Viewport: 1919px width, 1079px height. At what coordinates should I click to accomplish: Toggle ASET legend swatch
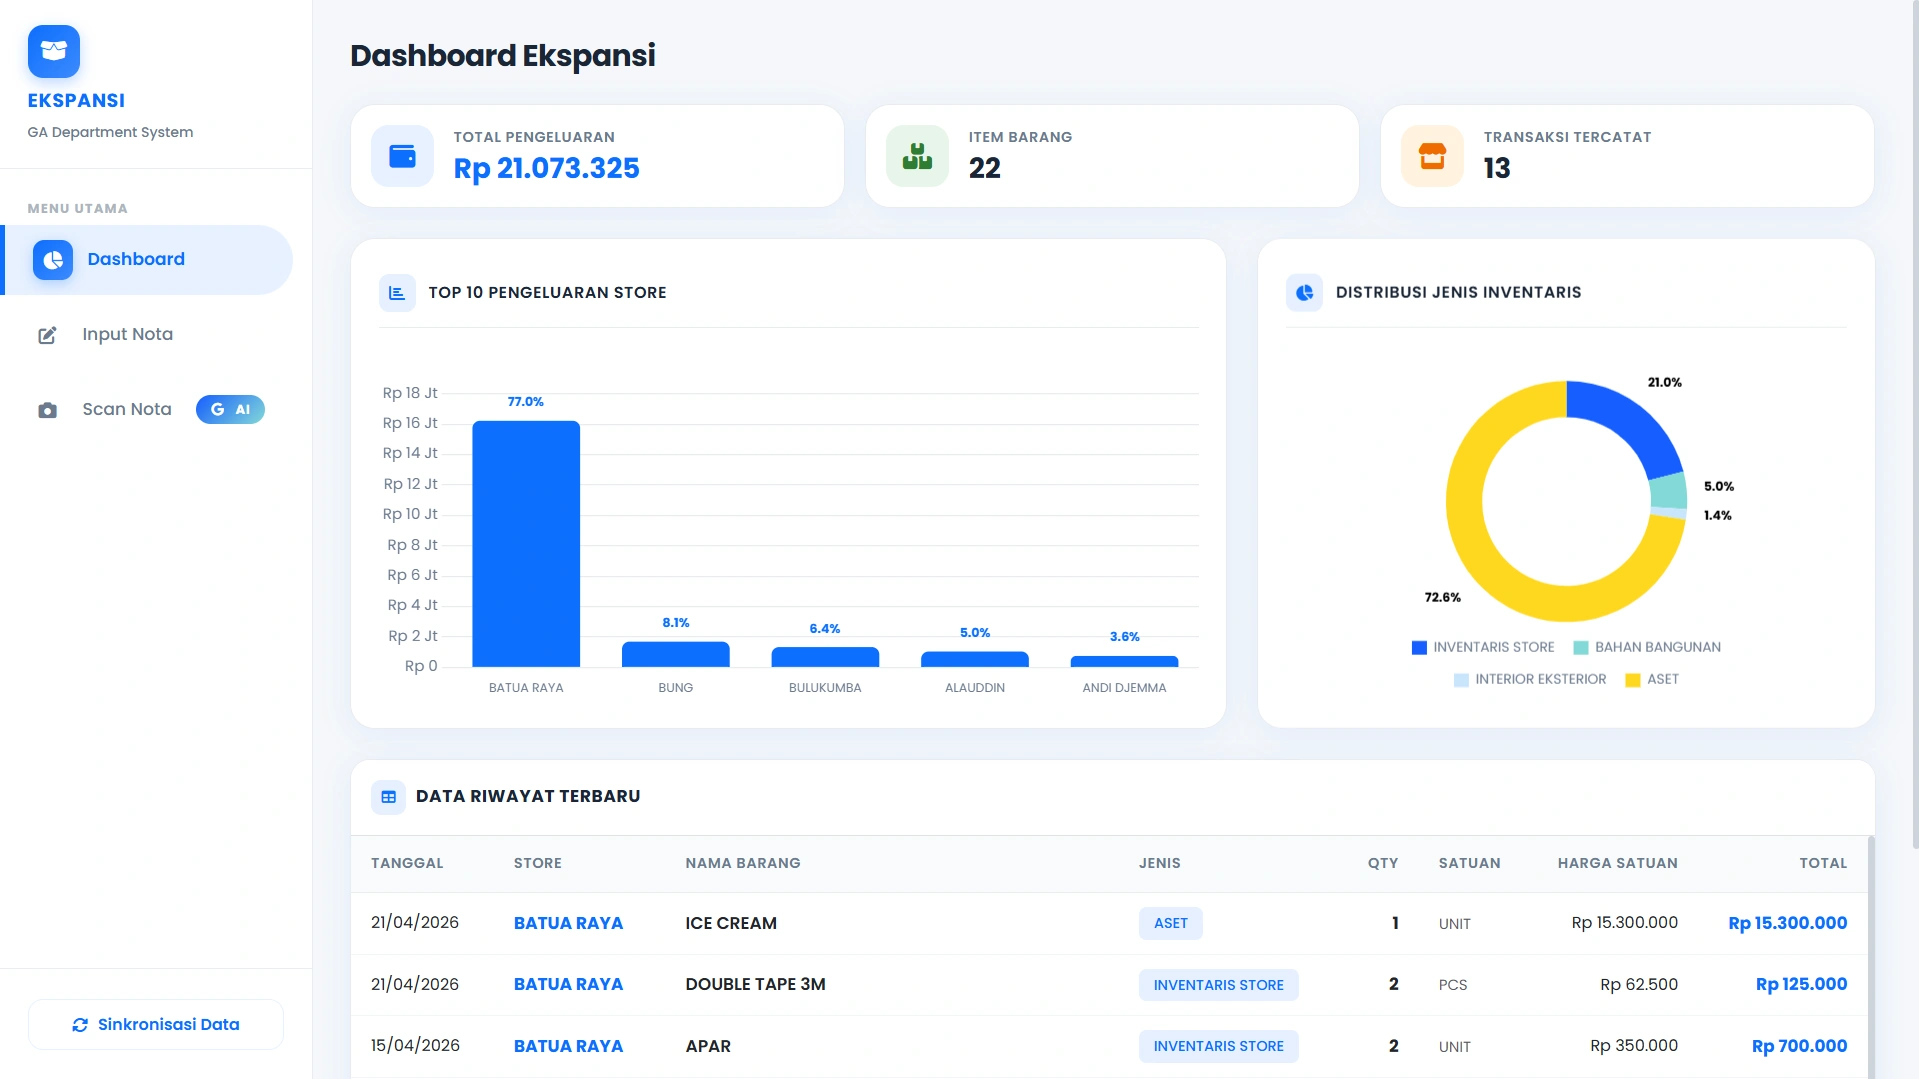1633,680
